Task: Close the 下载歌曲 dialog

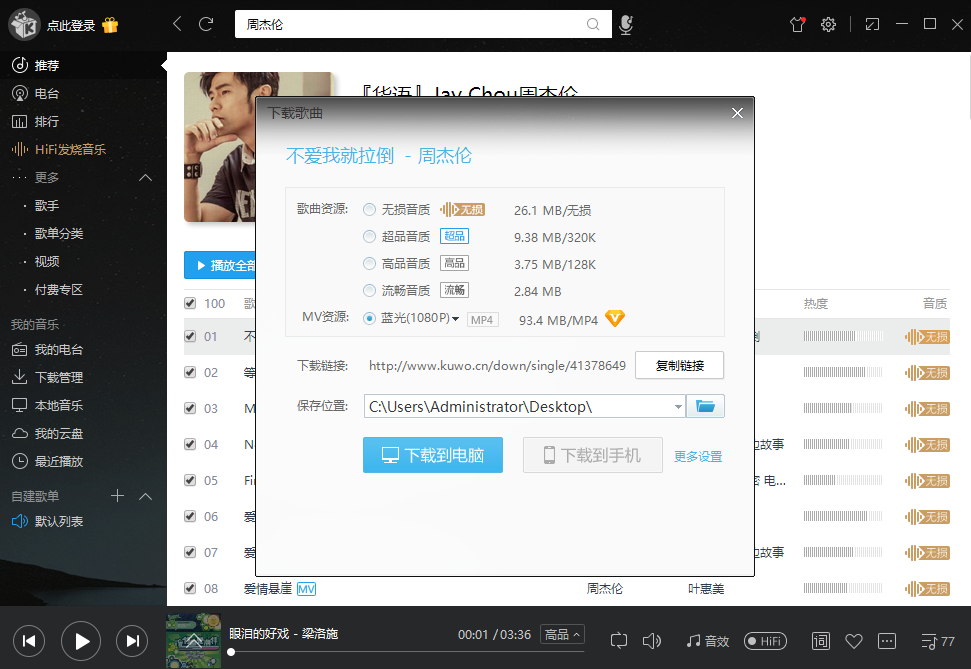Action: click(737, 113)
